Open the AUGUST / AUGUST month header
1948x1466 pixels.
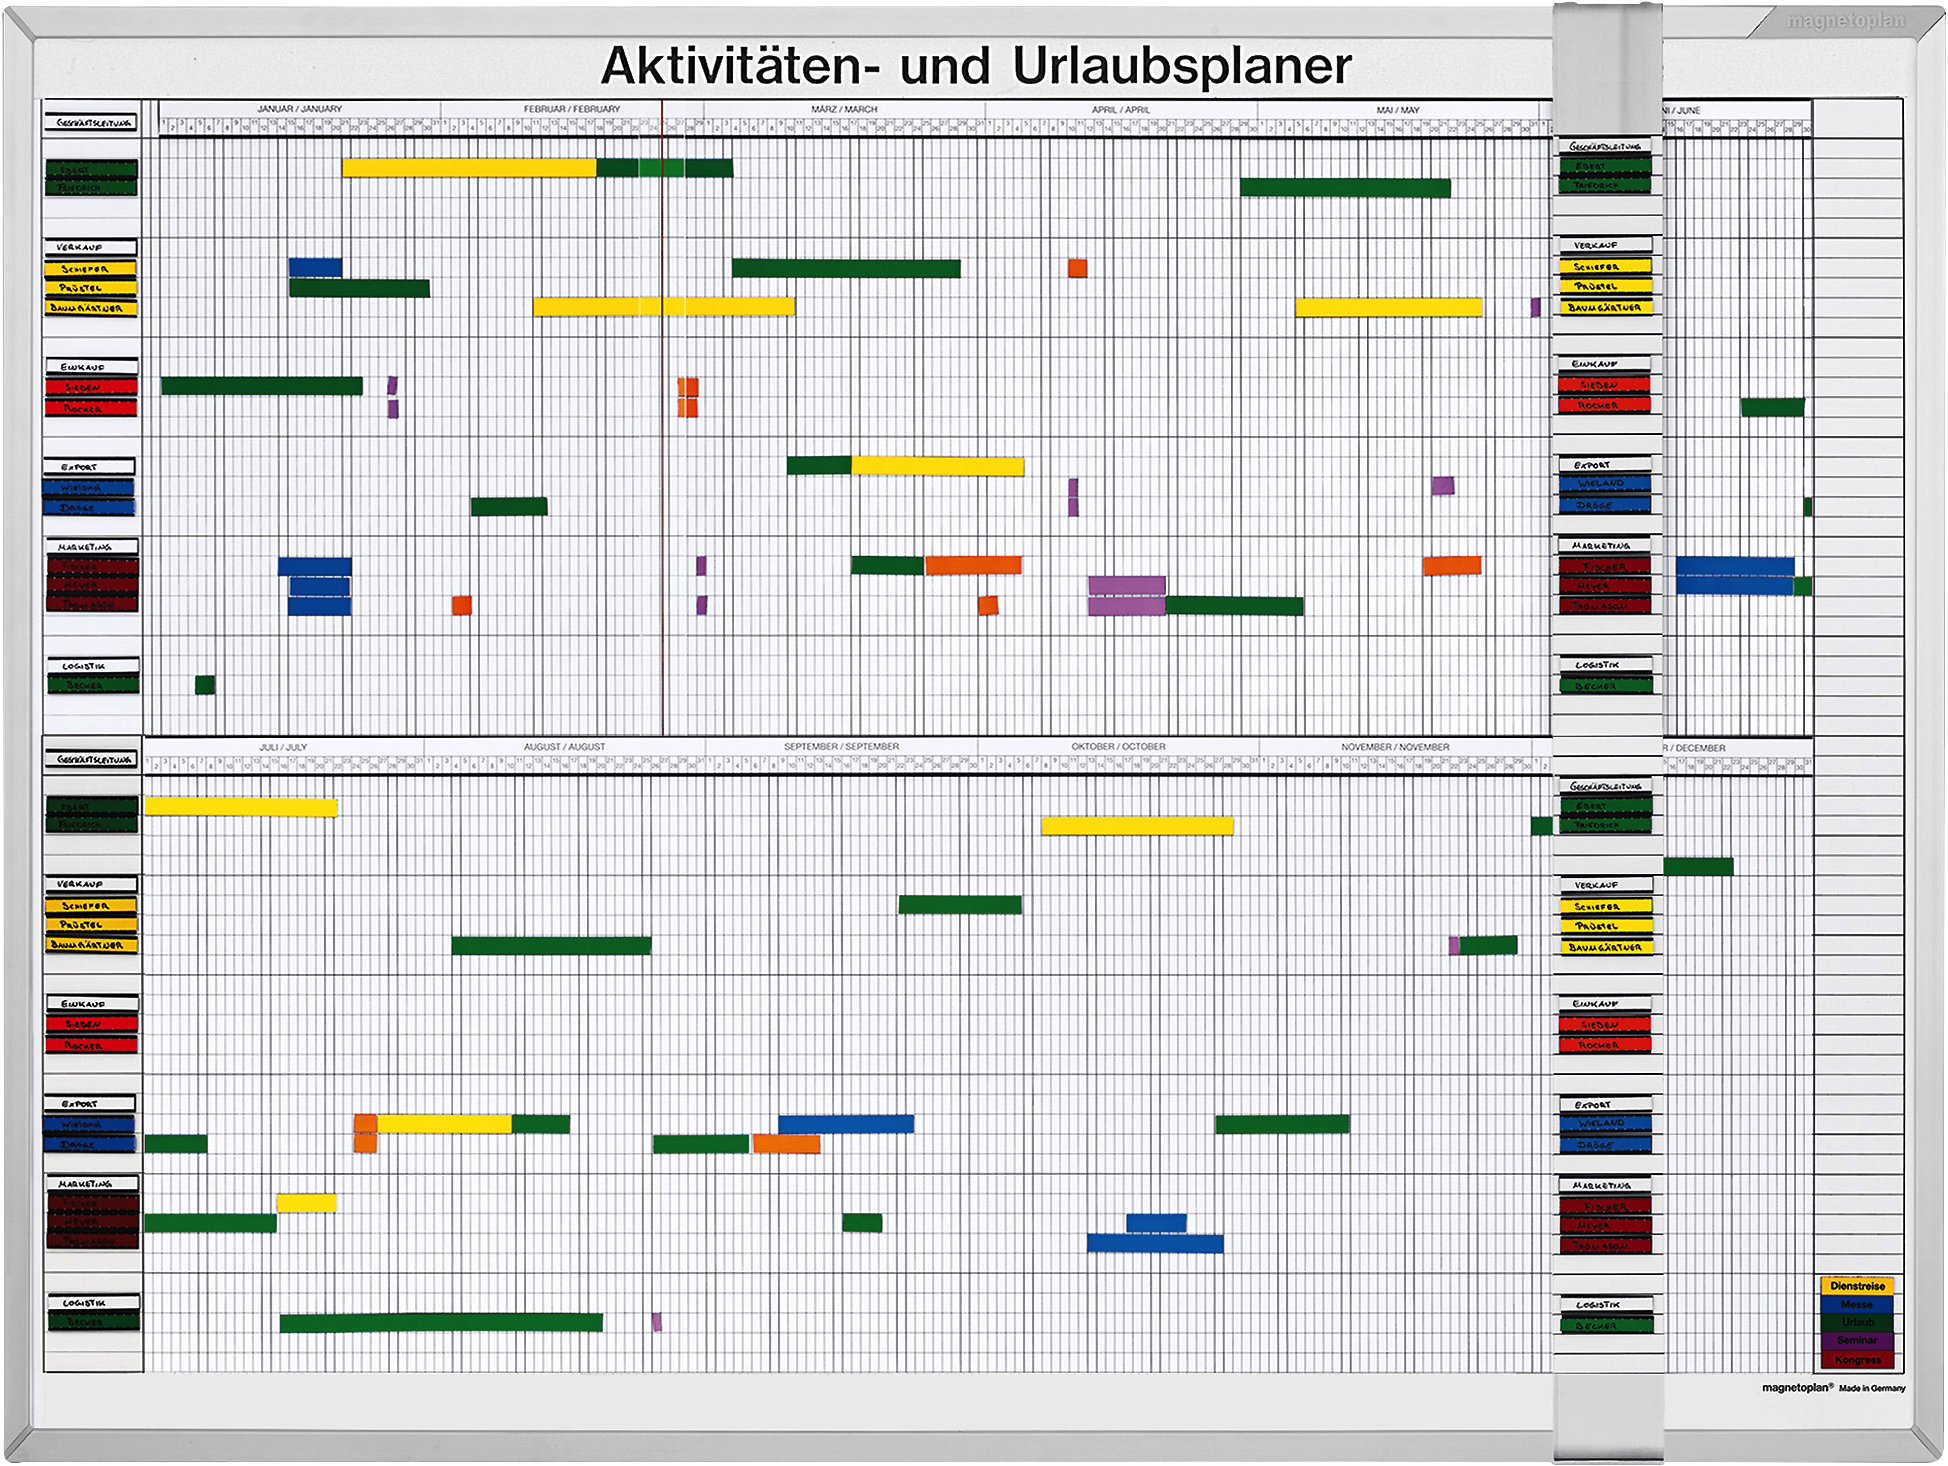(564, 747)
